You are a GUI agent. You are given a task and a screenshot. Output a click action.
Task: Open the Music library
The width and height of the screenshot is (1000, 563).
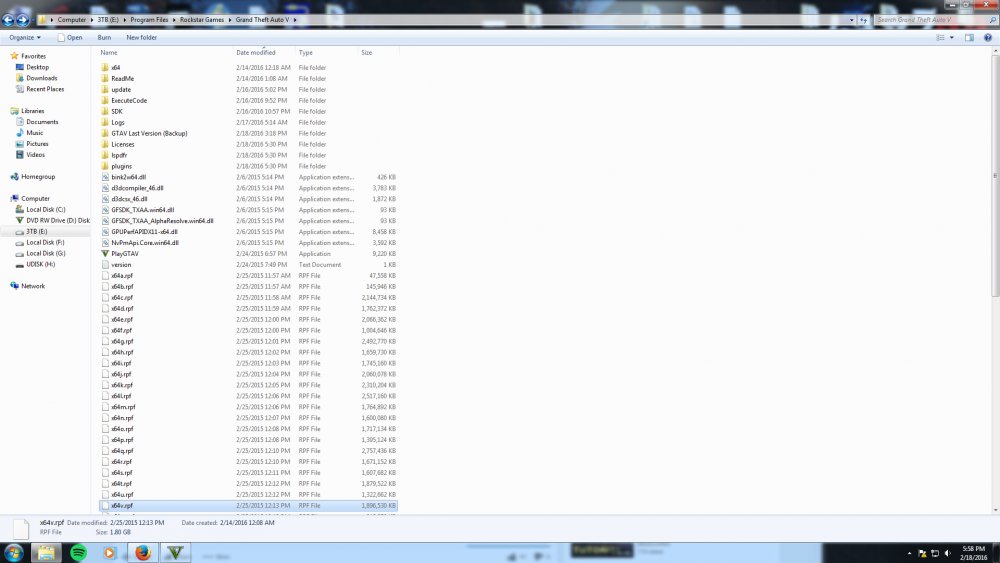[34, 133]
